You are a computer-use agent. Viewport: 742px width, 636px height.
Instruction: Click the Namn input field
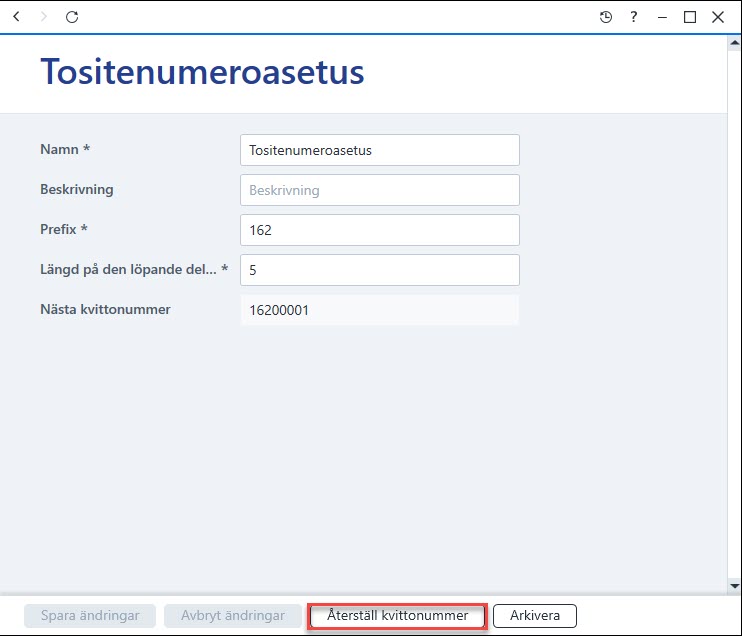click(x=380, y=150)
